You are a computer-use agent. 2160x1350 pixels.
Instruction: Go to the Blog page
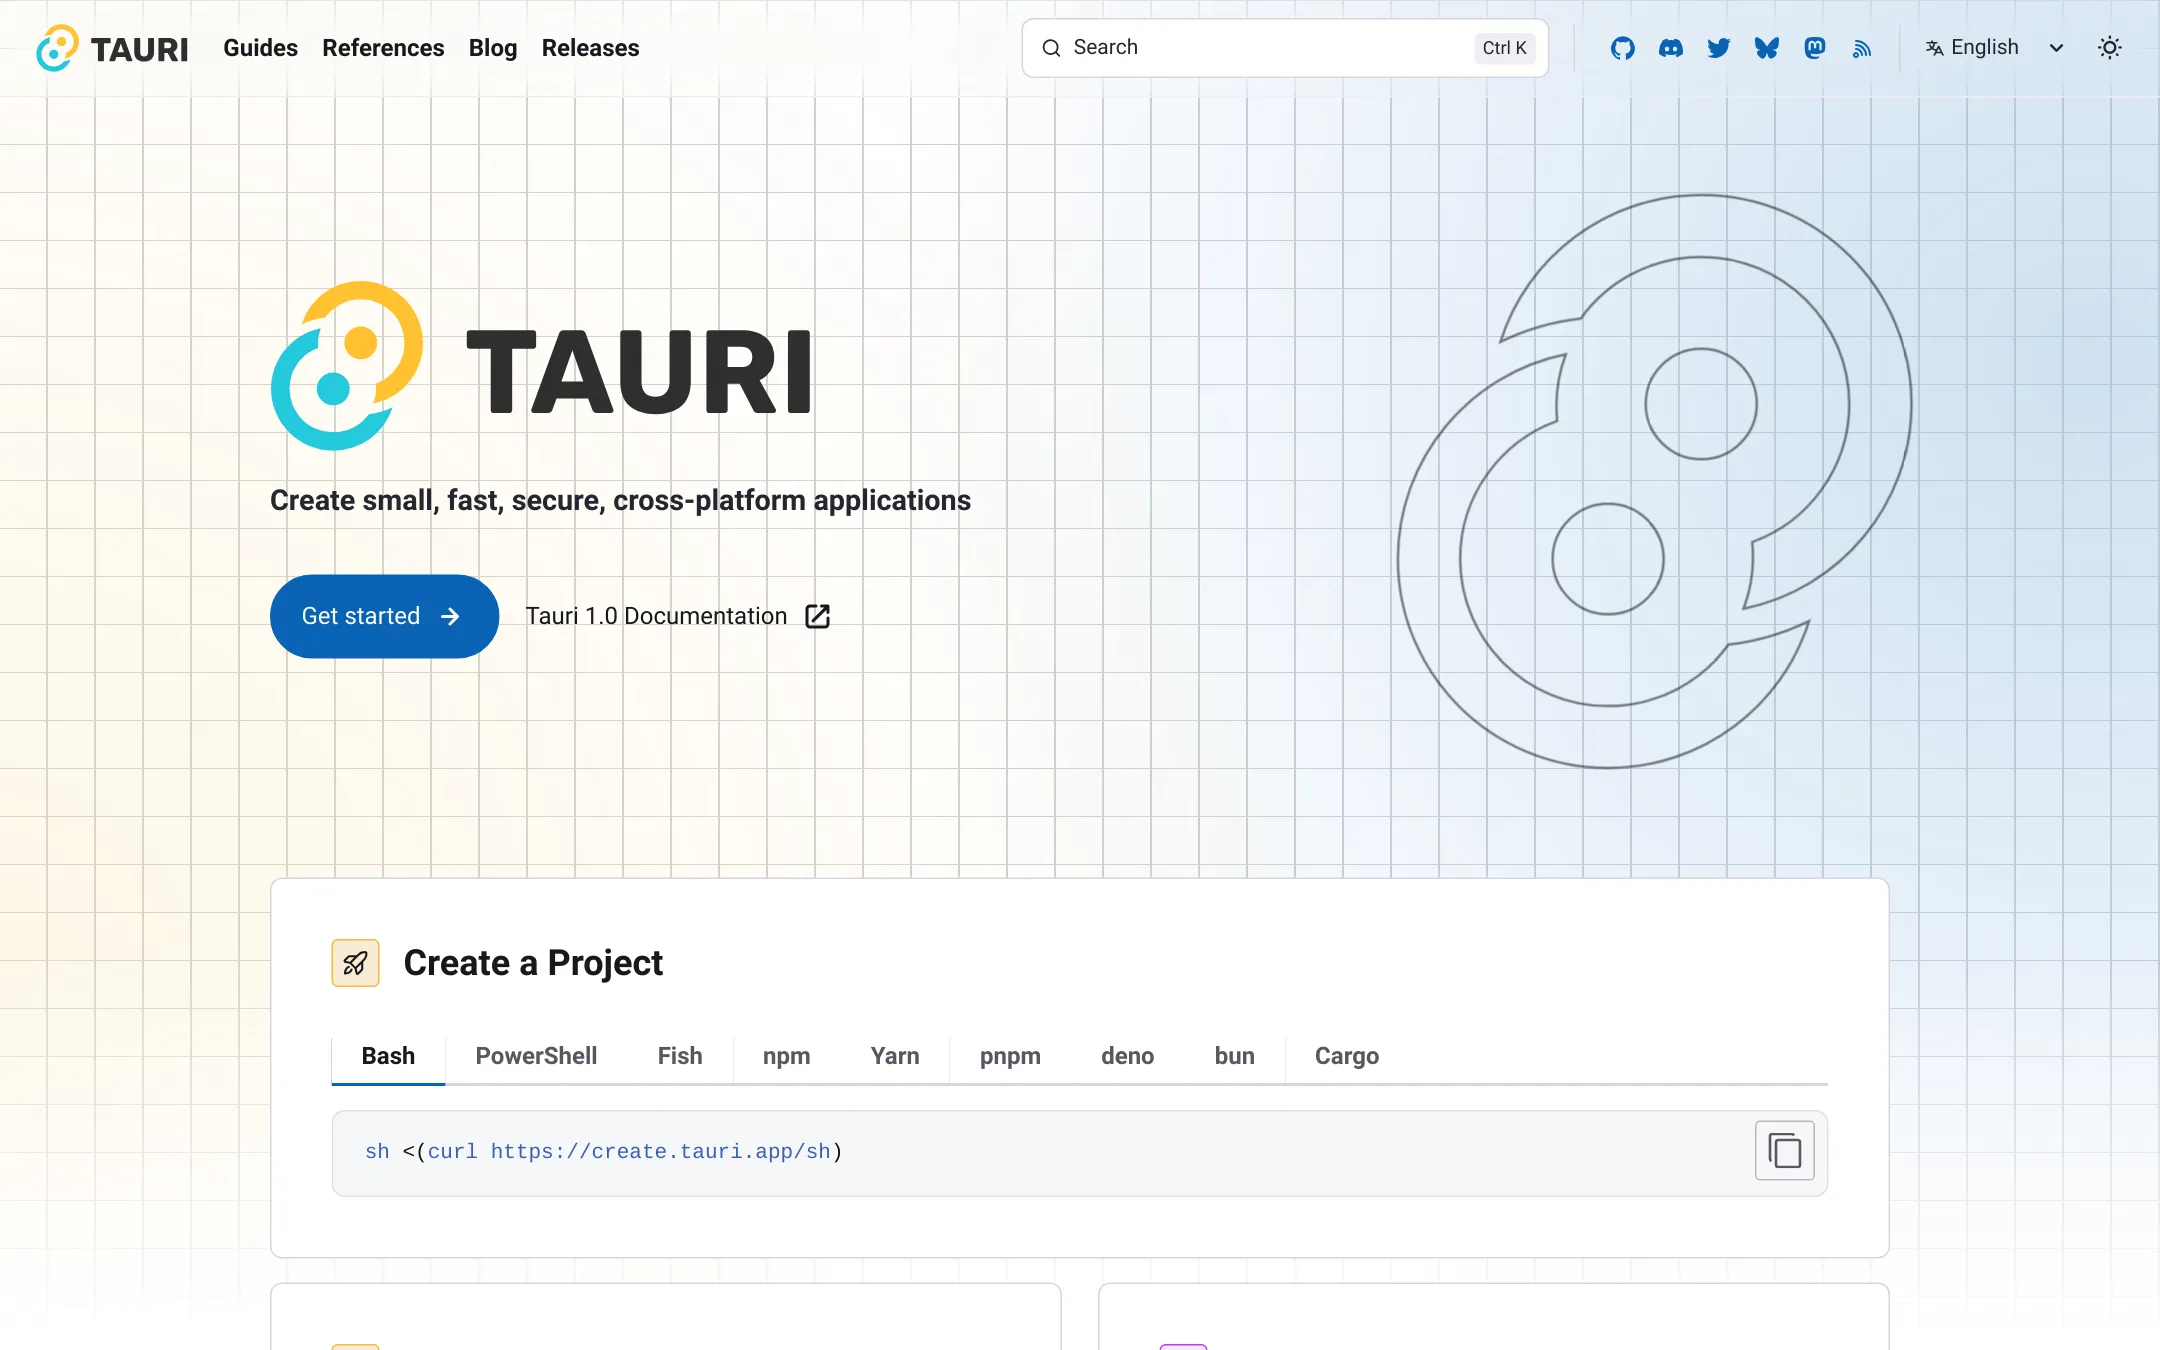click(x=493, y=48)
